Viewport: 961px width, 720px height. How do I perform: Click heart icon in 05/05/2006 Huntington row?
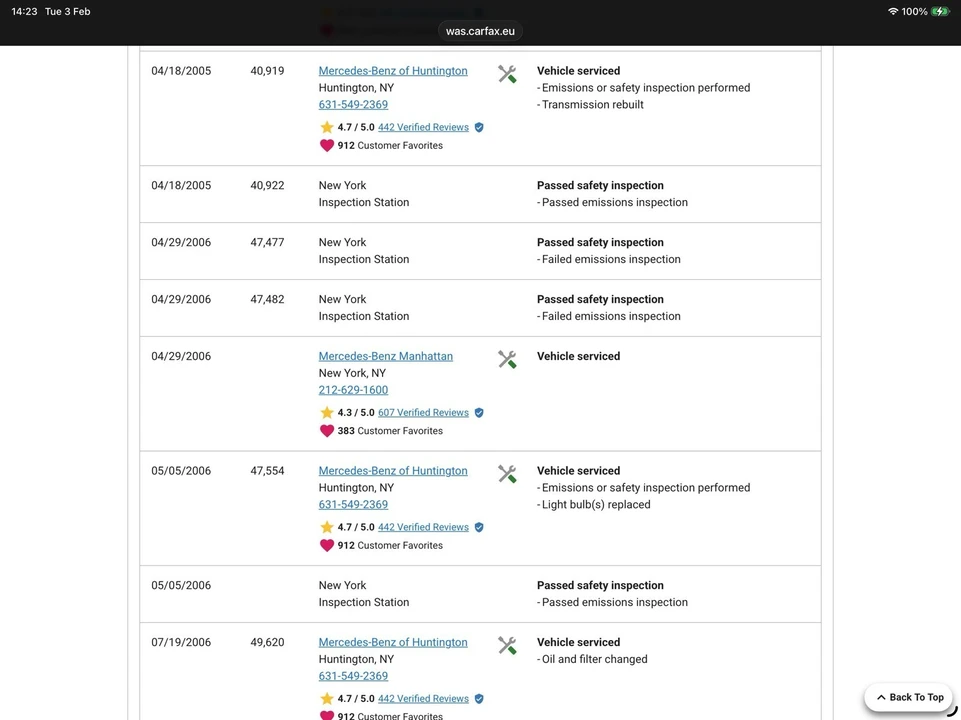(x=327, y=545)
